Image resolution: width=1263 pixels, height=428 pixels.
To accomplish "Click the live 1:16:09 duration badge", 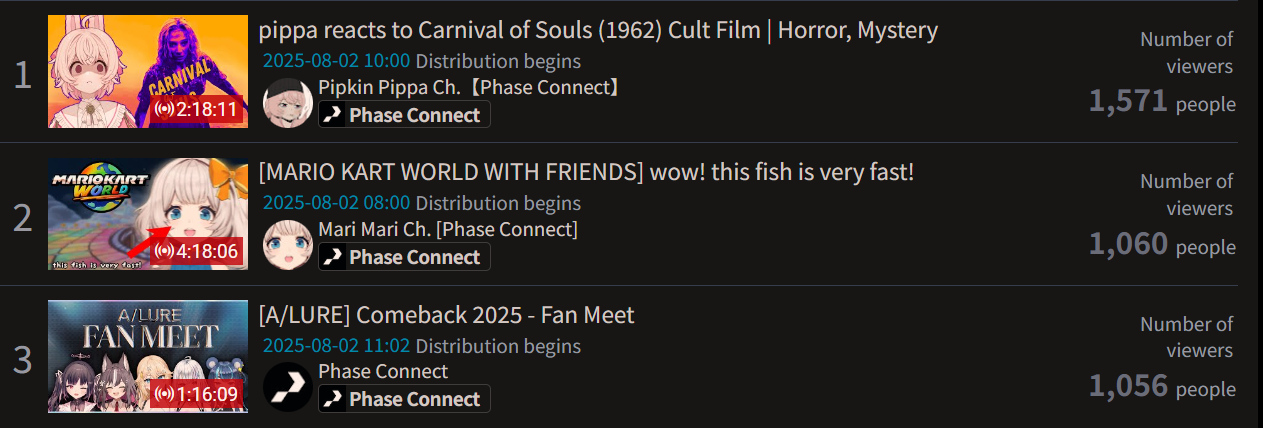I will click(x=198, y=394).
